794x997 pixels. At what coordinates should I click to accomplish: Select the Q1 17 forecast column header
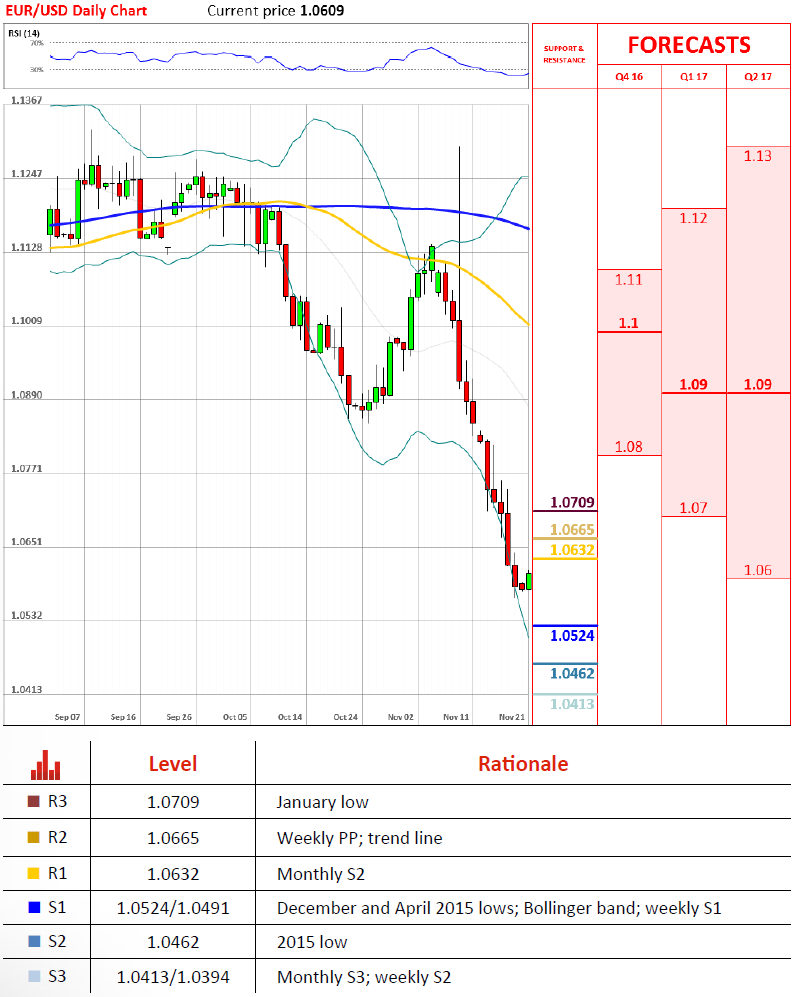point(694,76)
